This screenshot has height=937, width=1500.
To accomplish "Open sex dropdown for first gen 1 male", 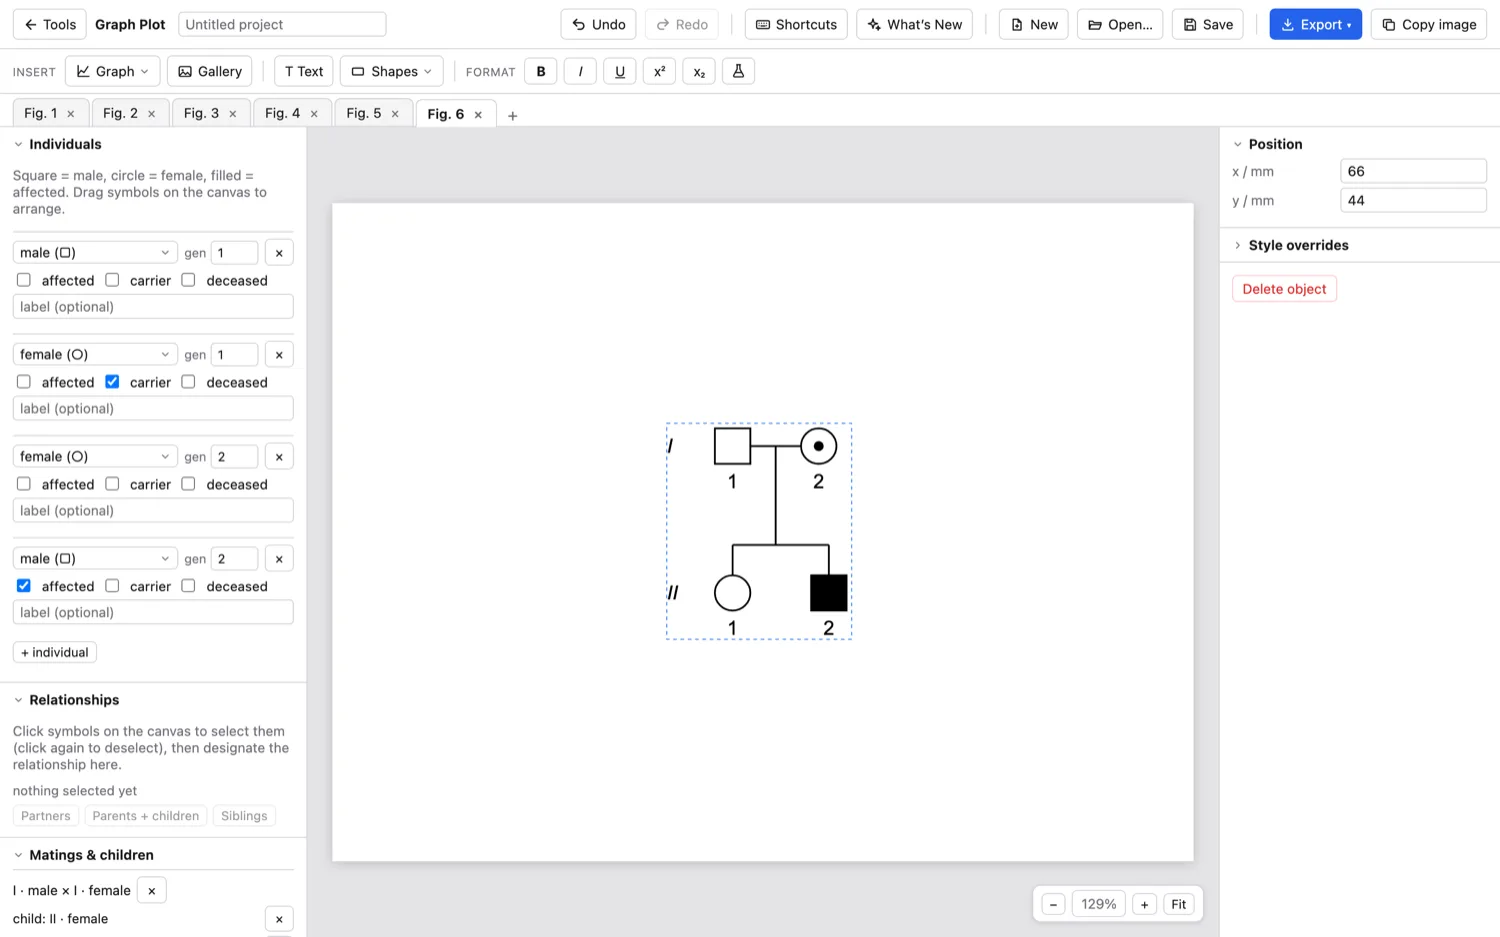I will pos(95,253).
